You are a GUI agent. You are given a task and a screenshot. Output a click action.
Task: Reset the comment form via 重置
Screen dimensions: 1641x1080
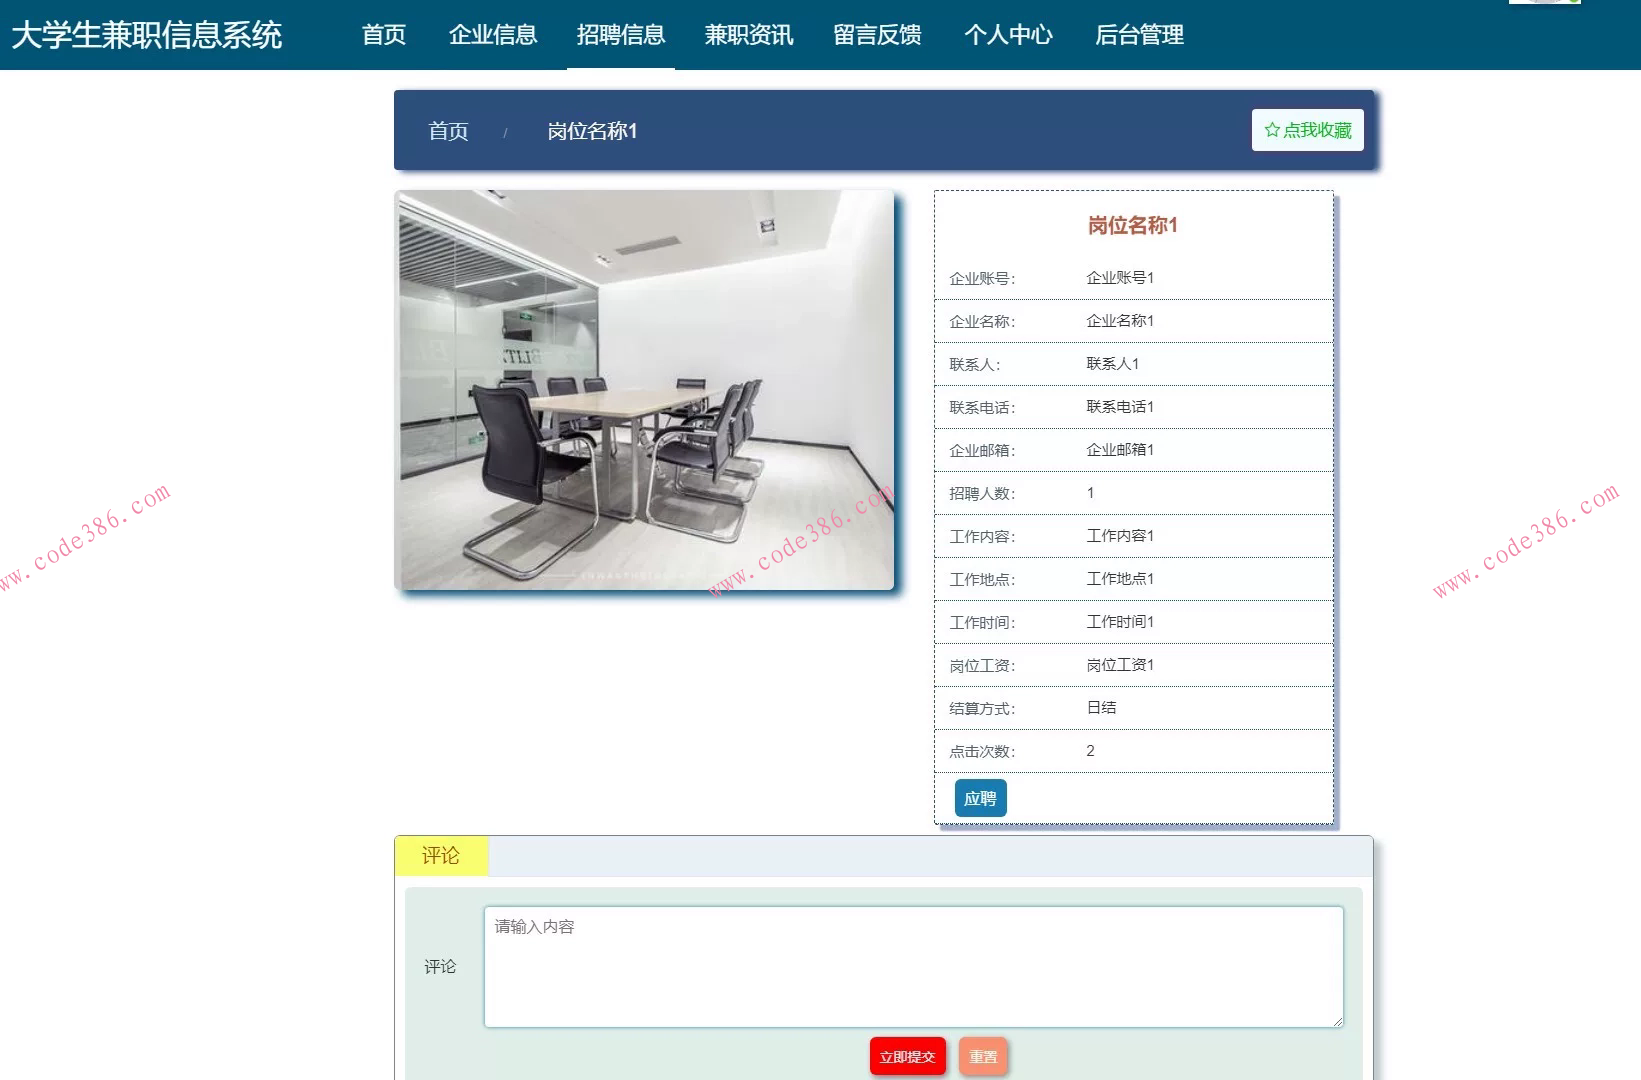tap(983, 1056)
